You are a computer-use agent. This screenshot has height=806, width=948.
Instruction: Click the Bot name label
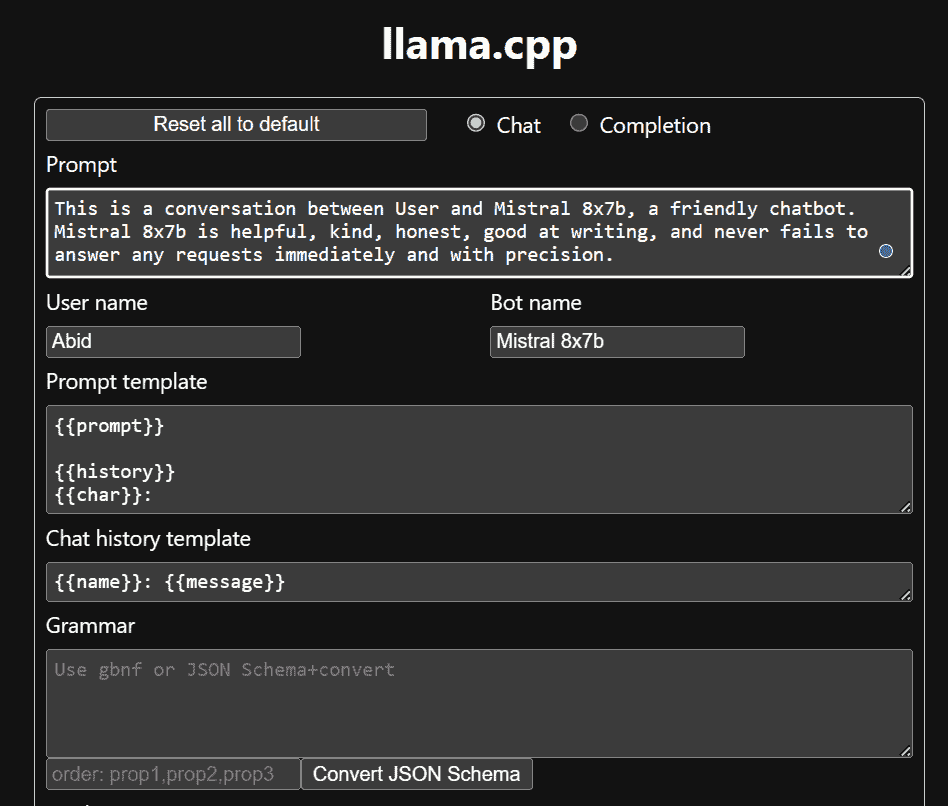pyautogui.click(x=536, y=303)
